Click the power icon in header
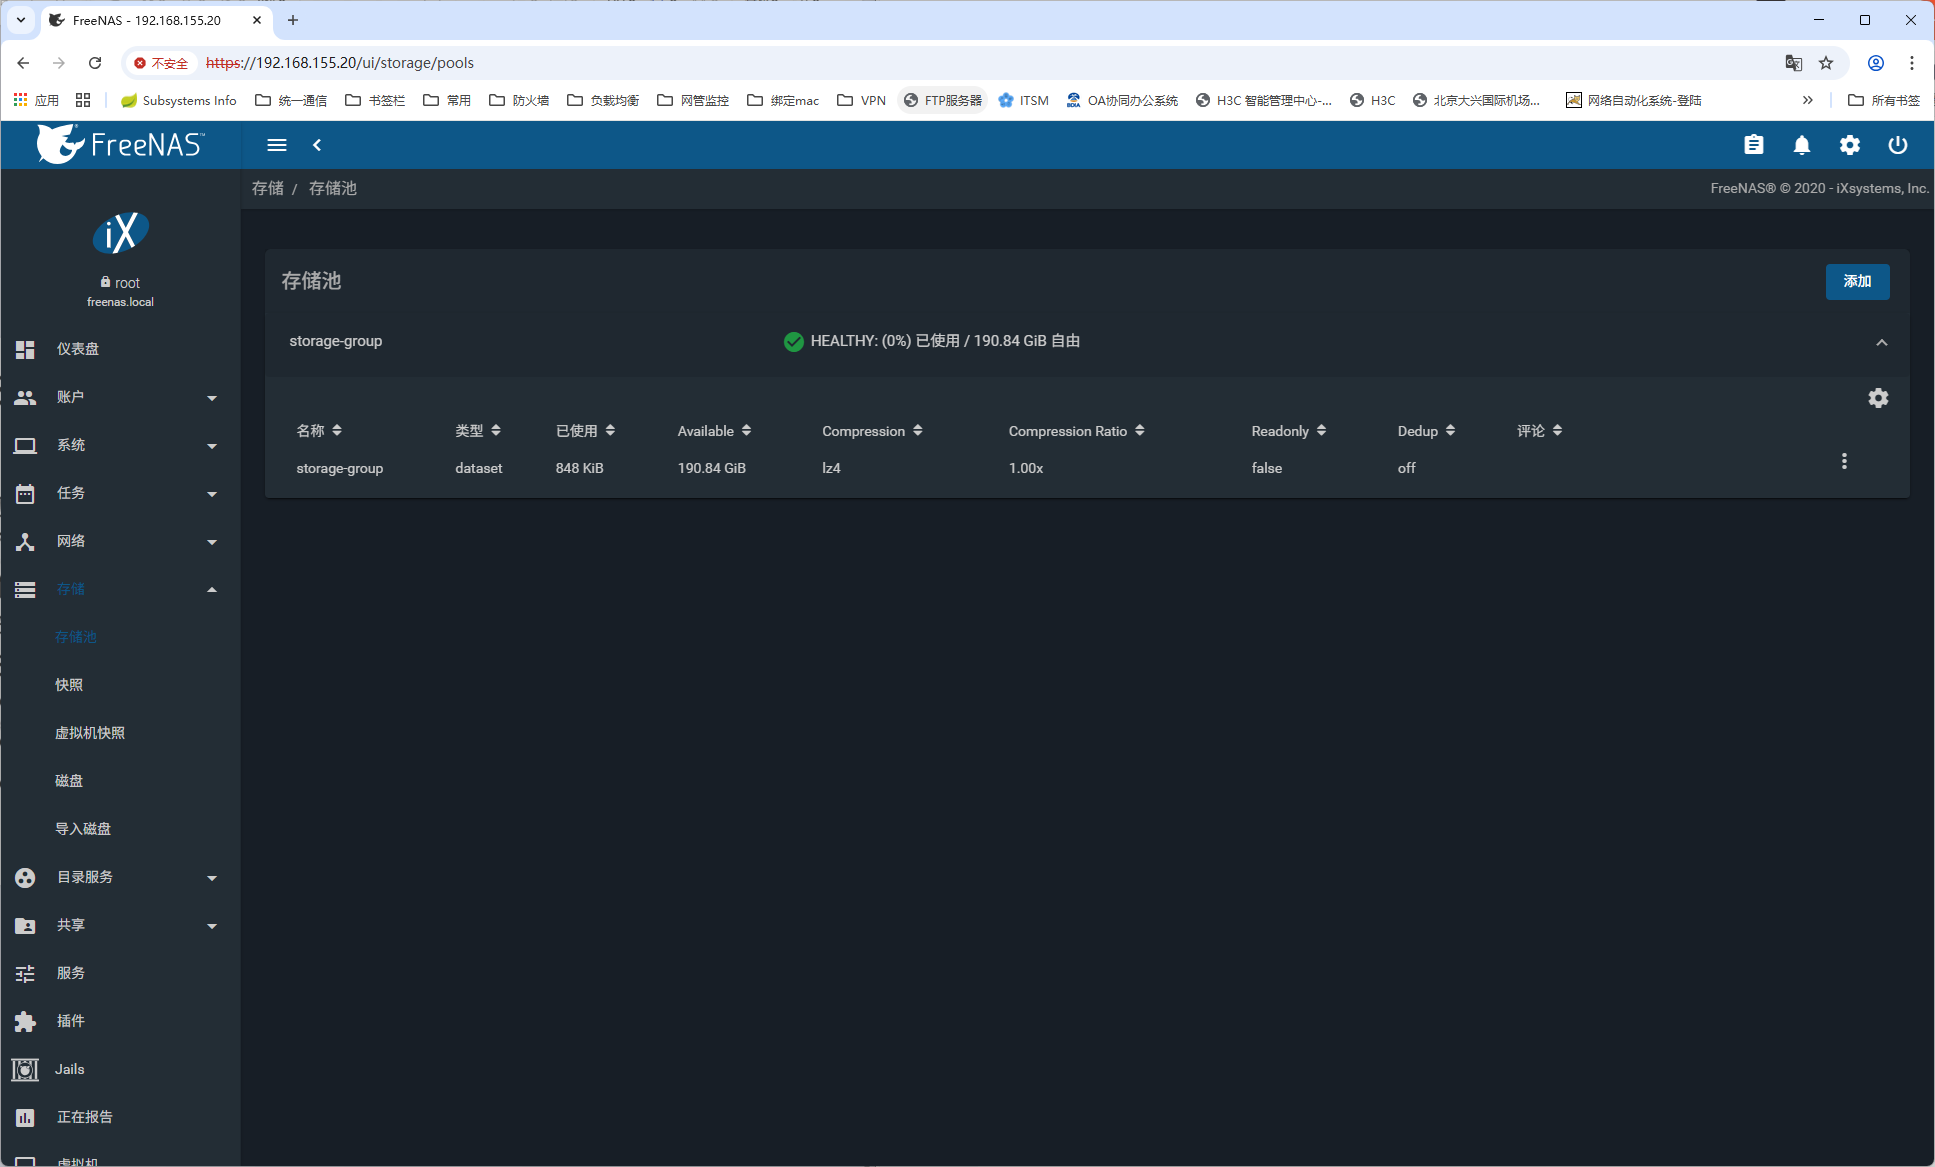The width and height of the screenshot is (1935, 1167). [1897, 145]
